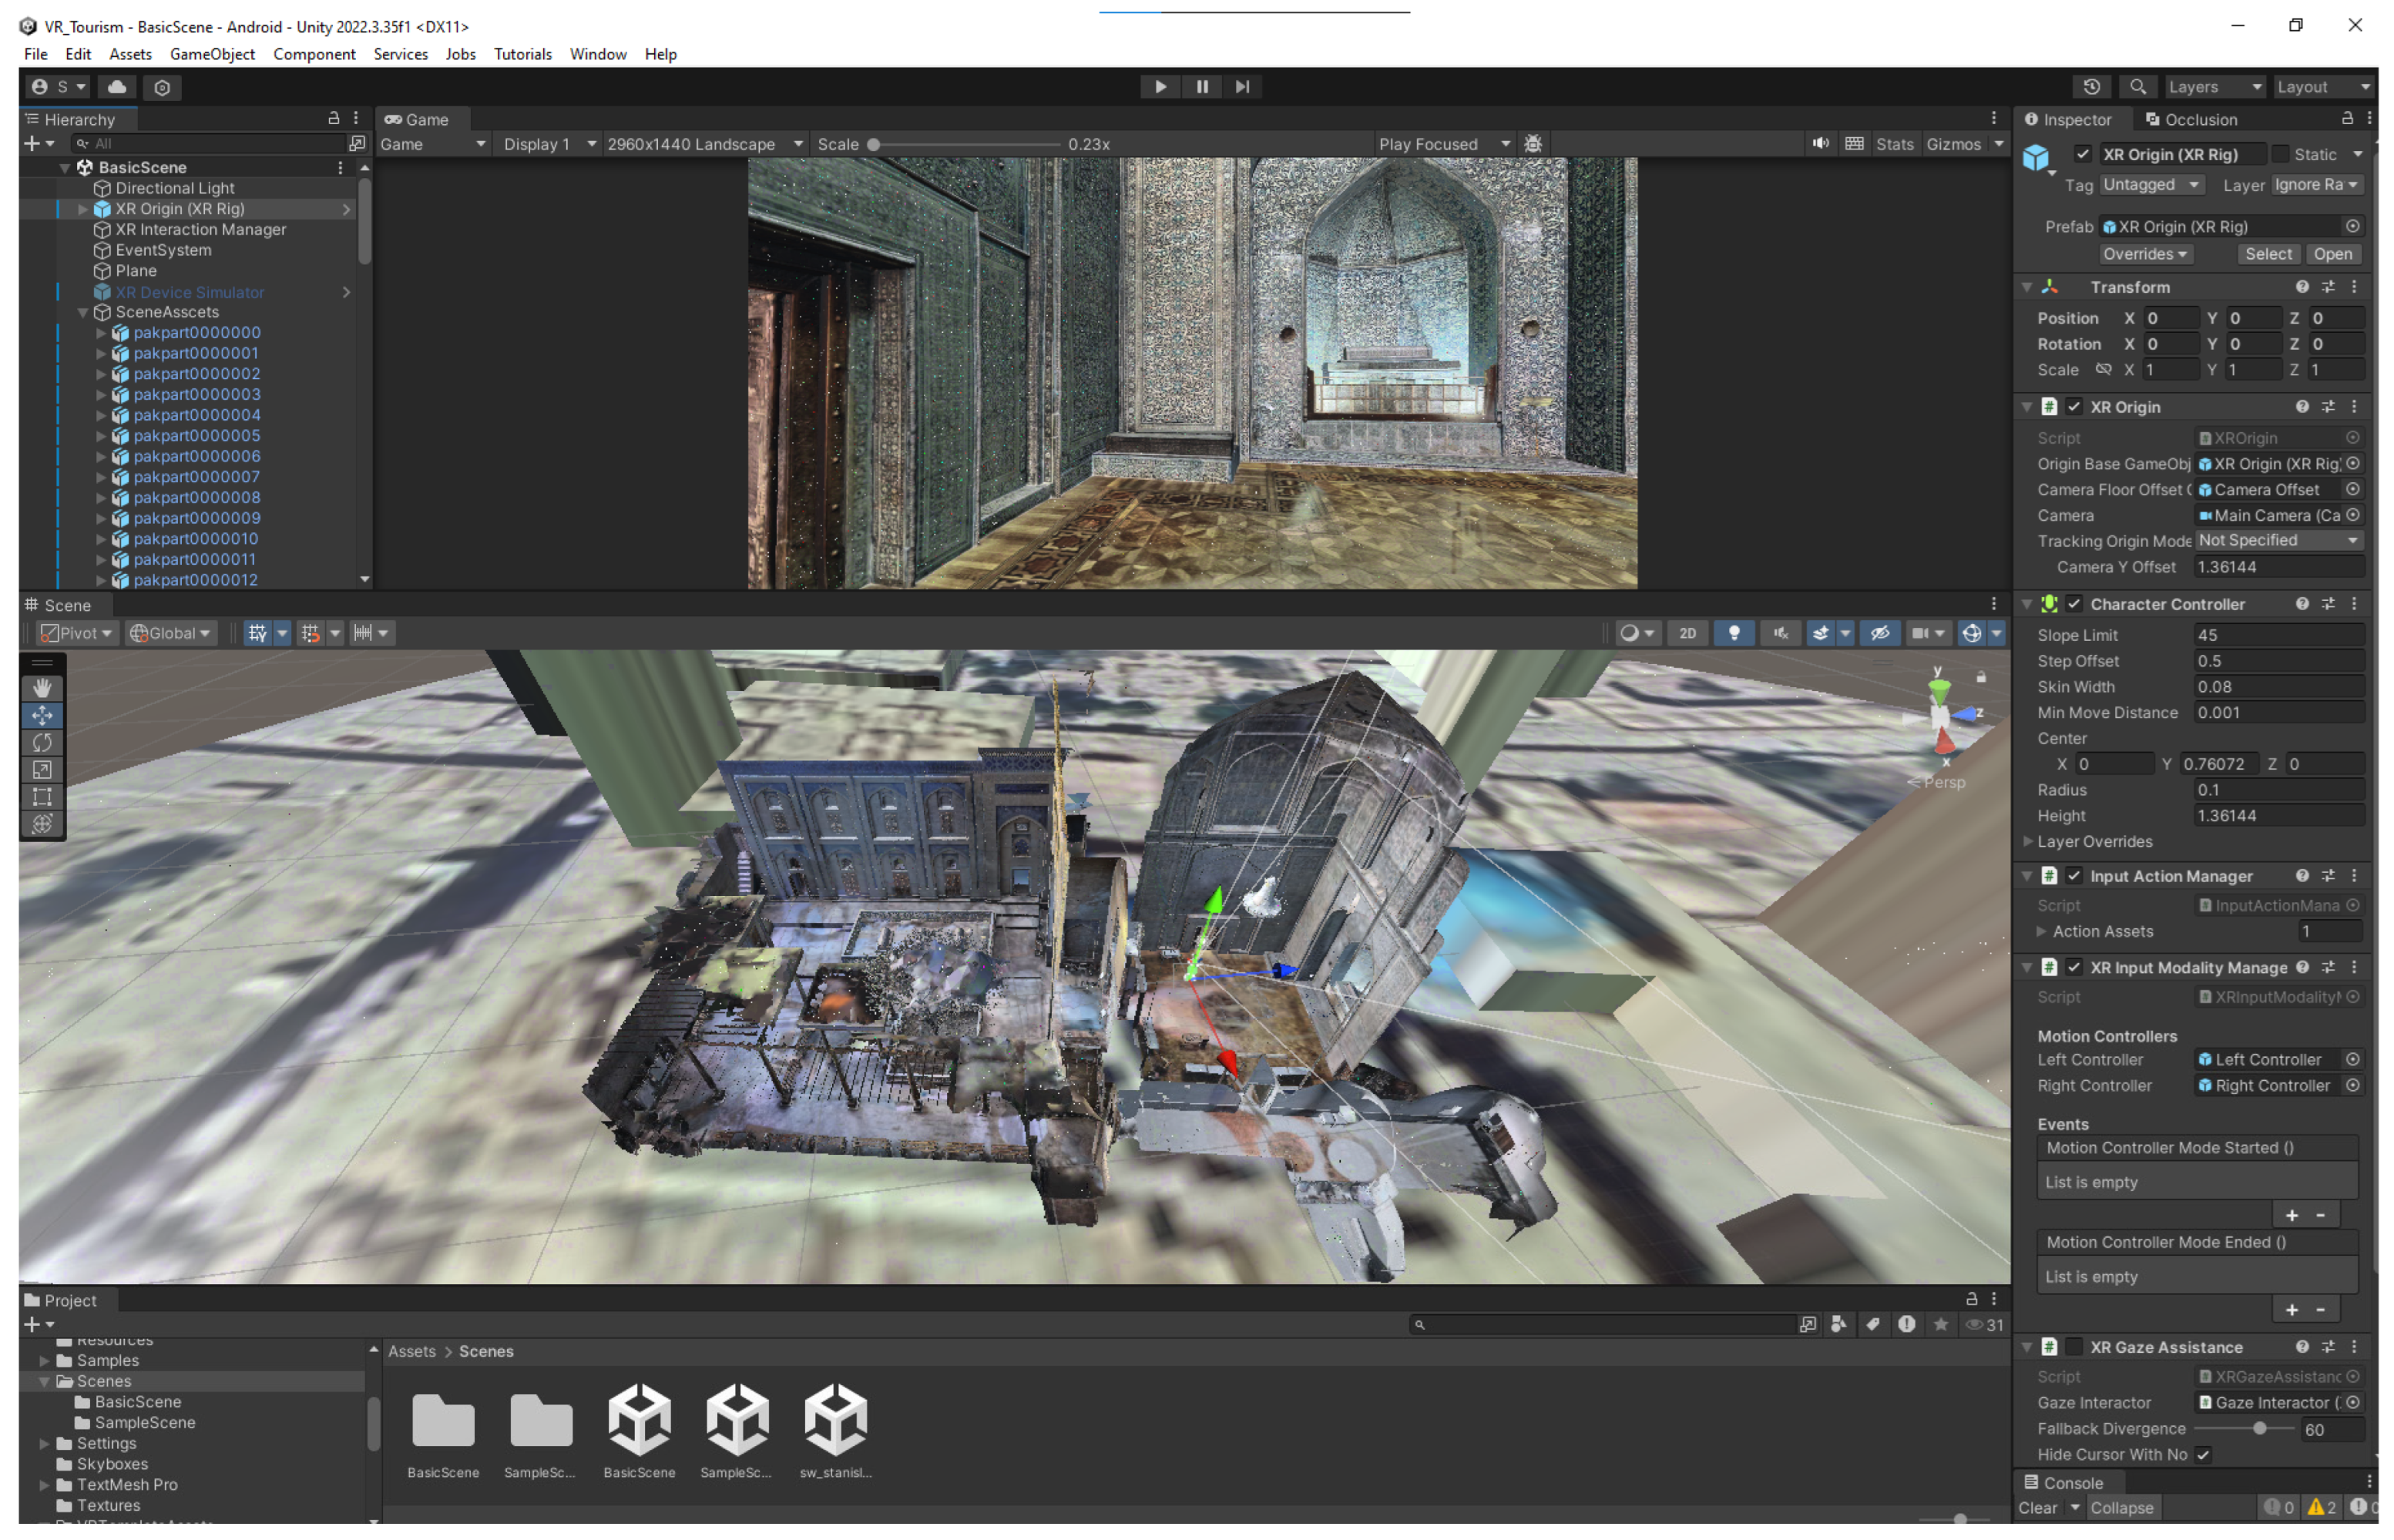Toggle XR Origin (XR Rig) active checkbox
The image size is (2394, 1540).
click(2083, 154)
